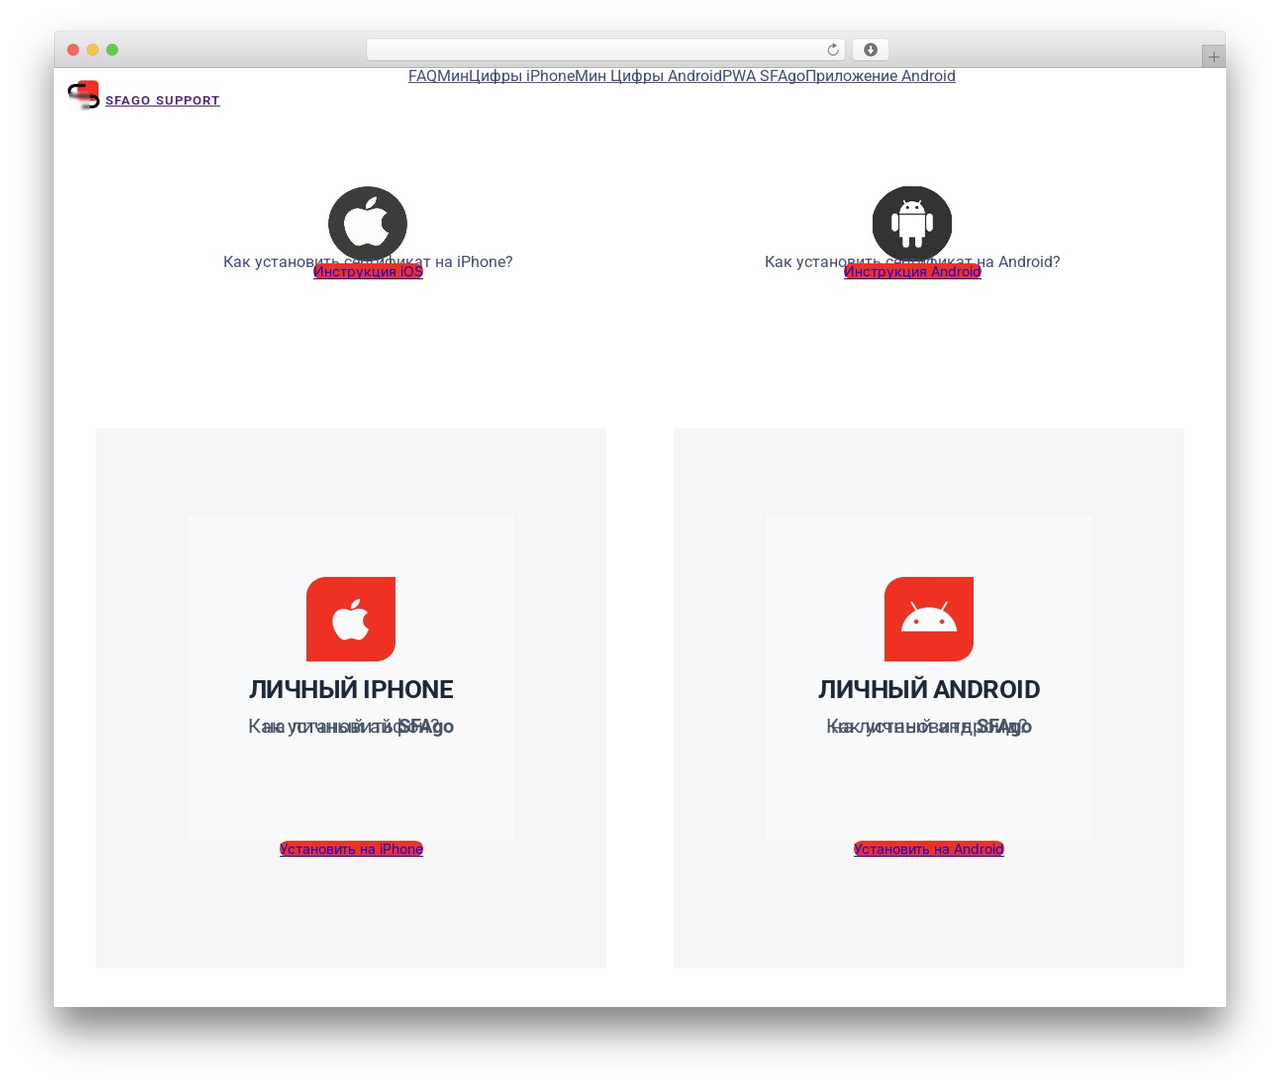1280x1084 pixels.
Task: Open a new tab with the plus button
Action: click(x=1214, y=57)
